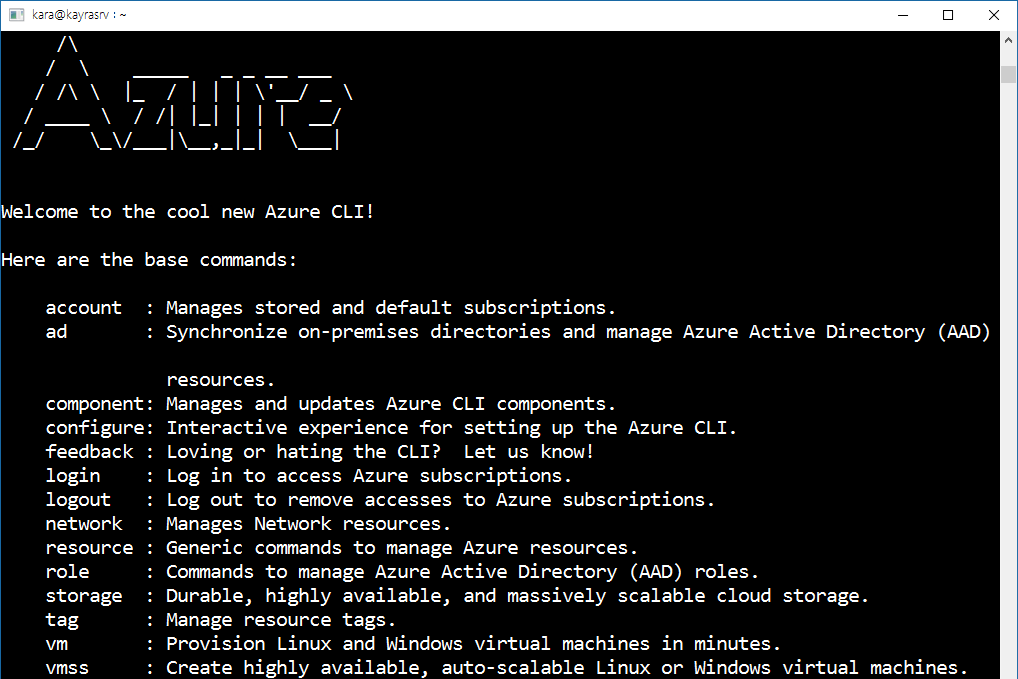Click the 'vm' command name
1018x679 pixels.
56,644
